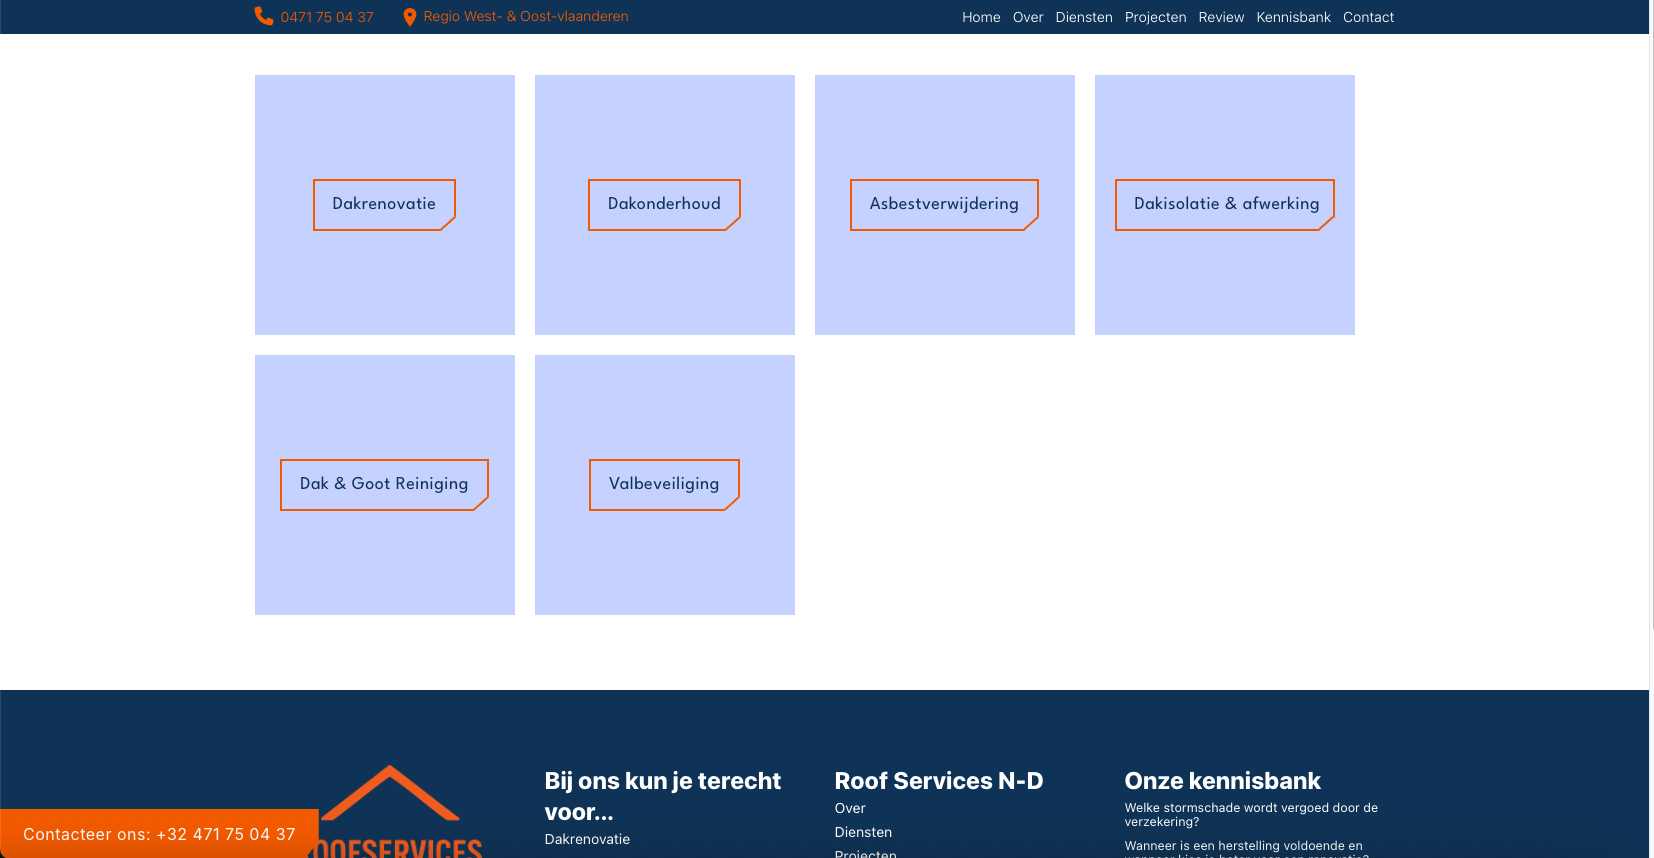1654x858 pixels.
Task: Open the Valbeveiliging service button
Action: [x=664, y=484]
